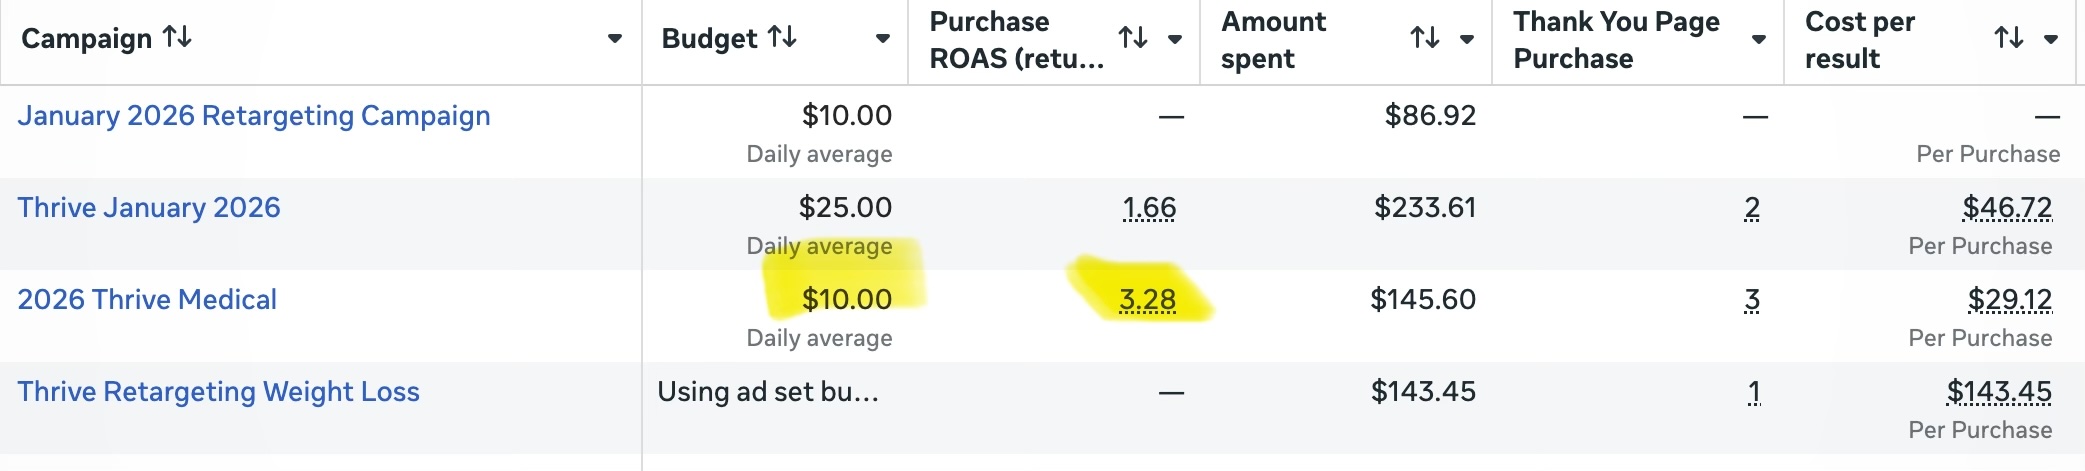Sort table by Campaign column arrows
Image resolution: width=2085 pixels, height=471 pixels.
click(x=178, y=38)
